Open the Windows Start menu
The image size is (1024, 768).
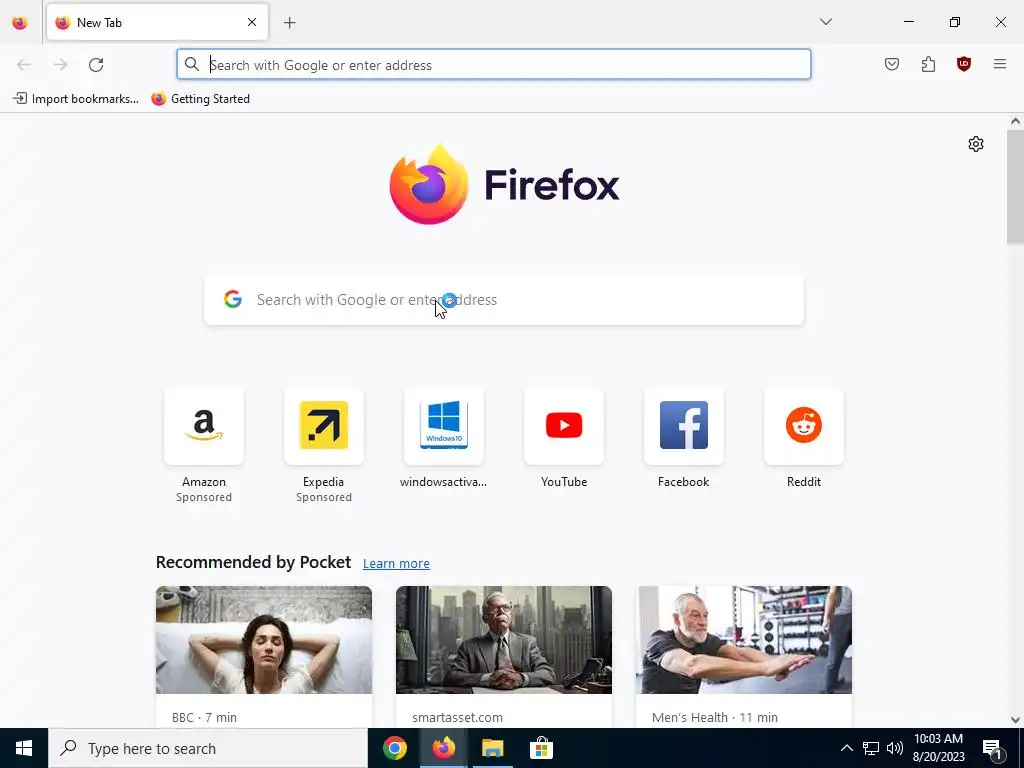24,748
